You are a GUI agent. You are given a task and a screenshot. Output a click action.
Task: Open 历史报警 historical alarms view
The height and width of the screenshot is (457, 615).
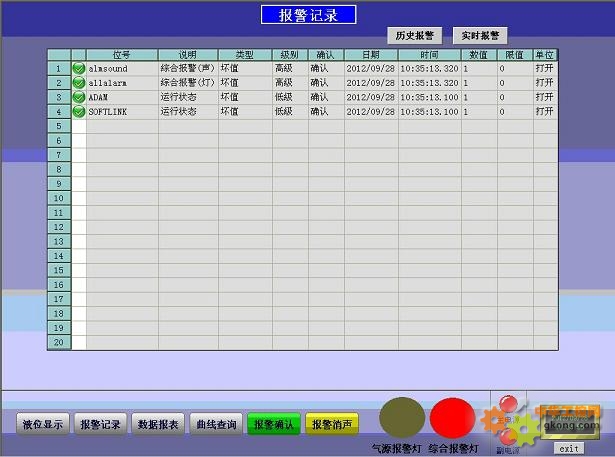[x=413, y=36]
